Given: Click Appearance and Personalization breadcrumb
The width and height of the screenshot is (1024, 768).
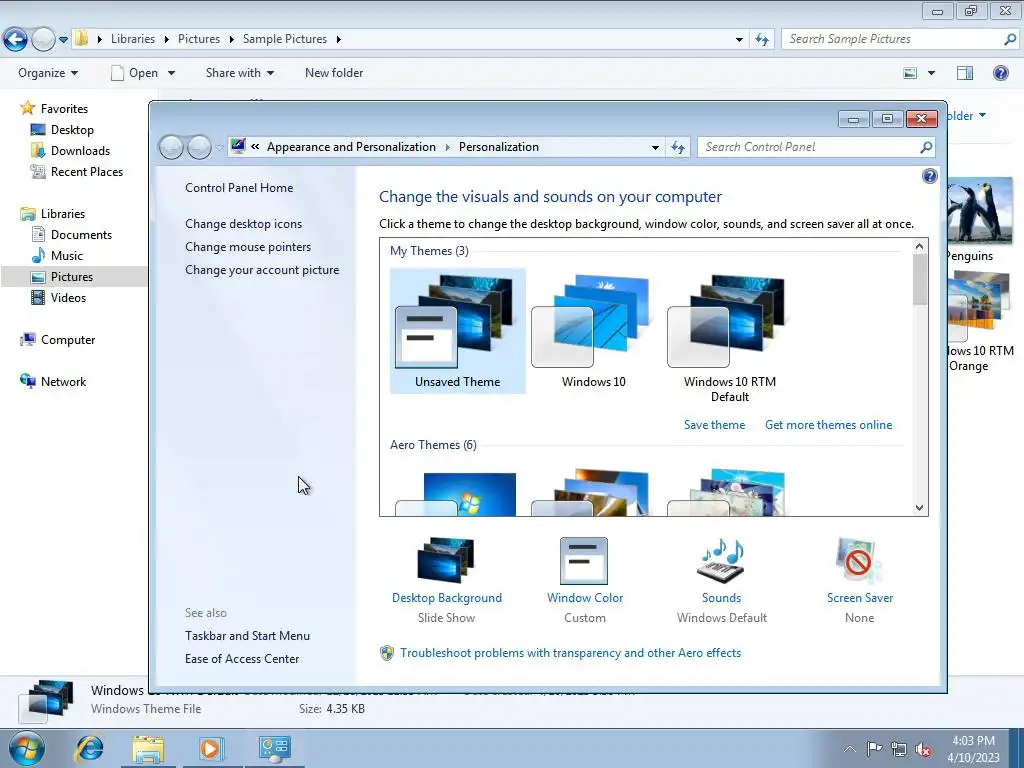Looking at the screenshot, I should [351, 147].
